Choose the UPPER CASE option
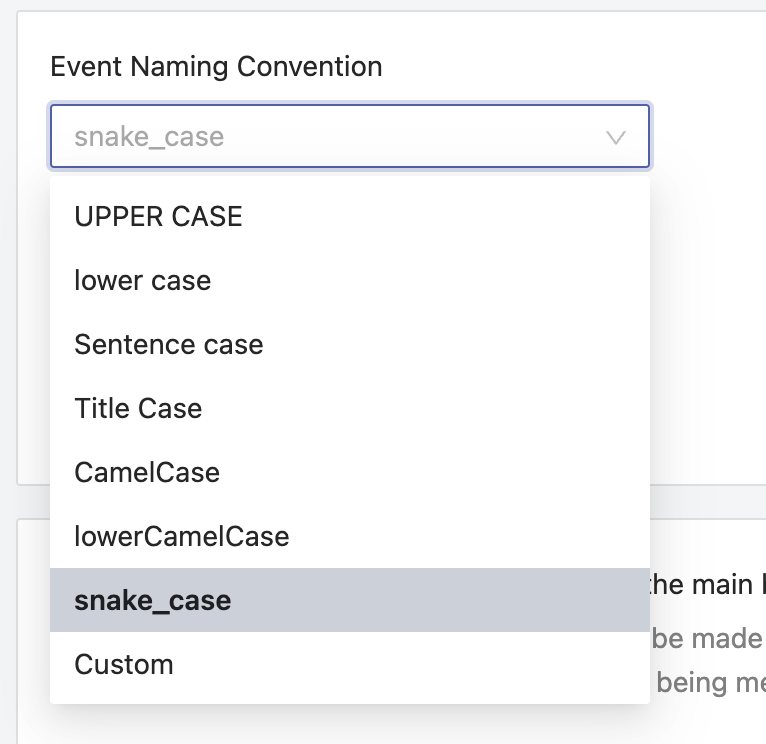The height and width of the screenshot is (744, 766). pyautogui.click(x=158, y=216)
